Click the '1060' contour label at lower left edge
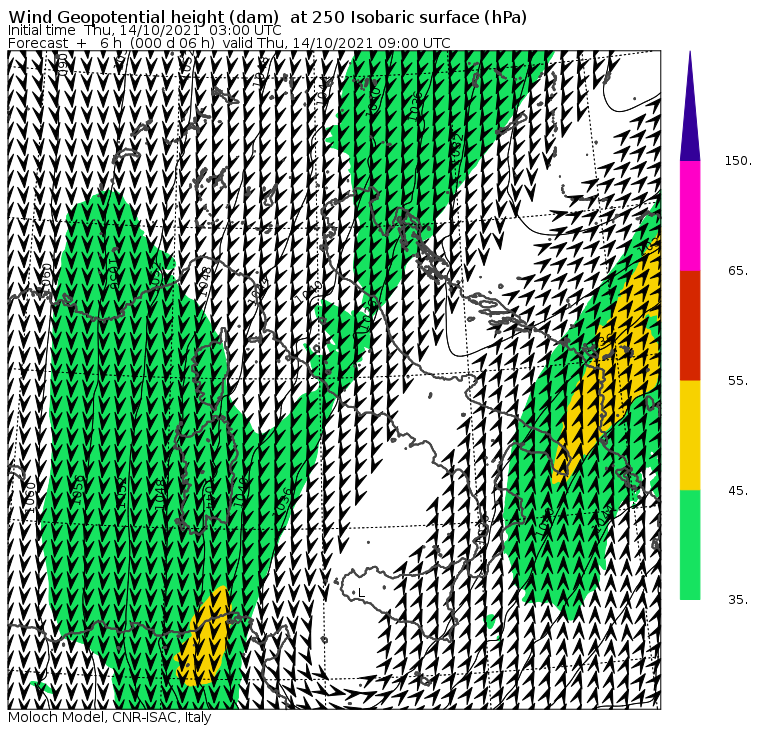 coord(30,498)
